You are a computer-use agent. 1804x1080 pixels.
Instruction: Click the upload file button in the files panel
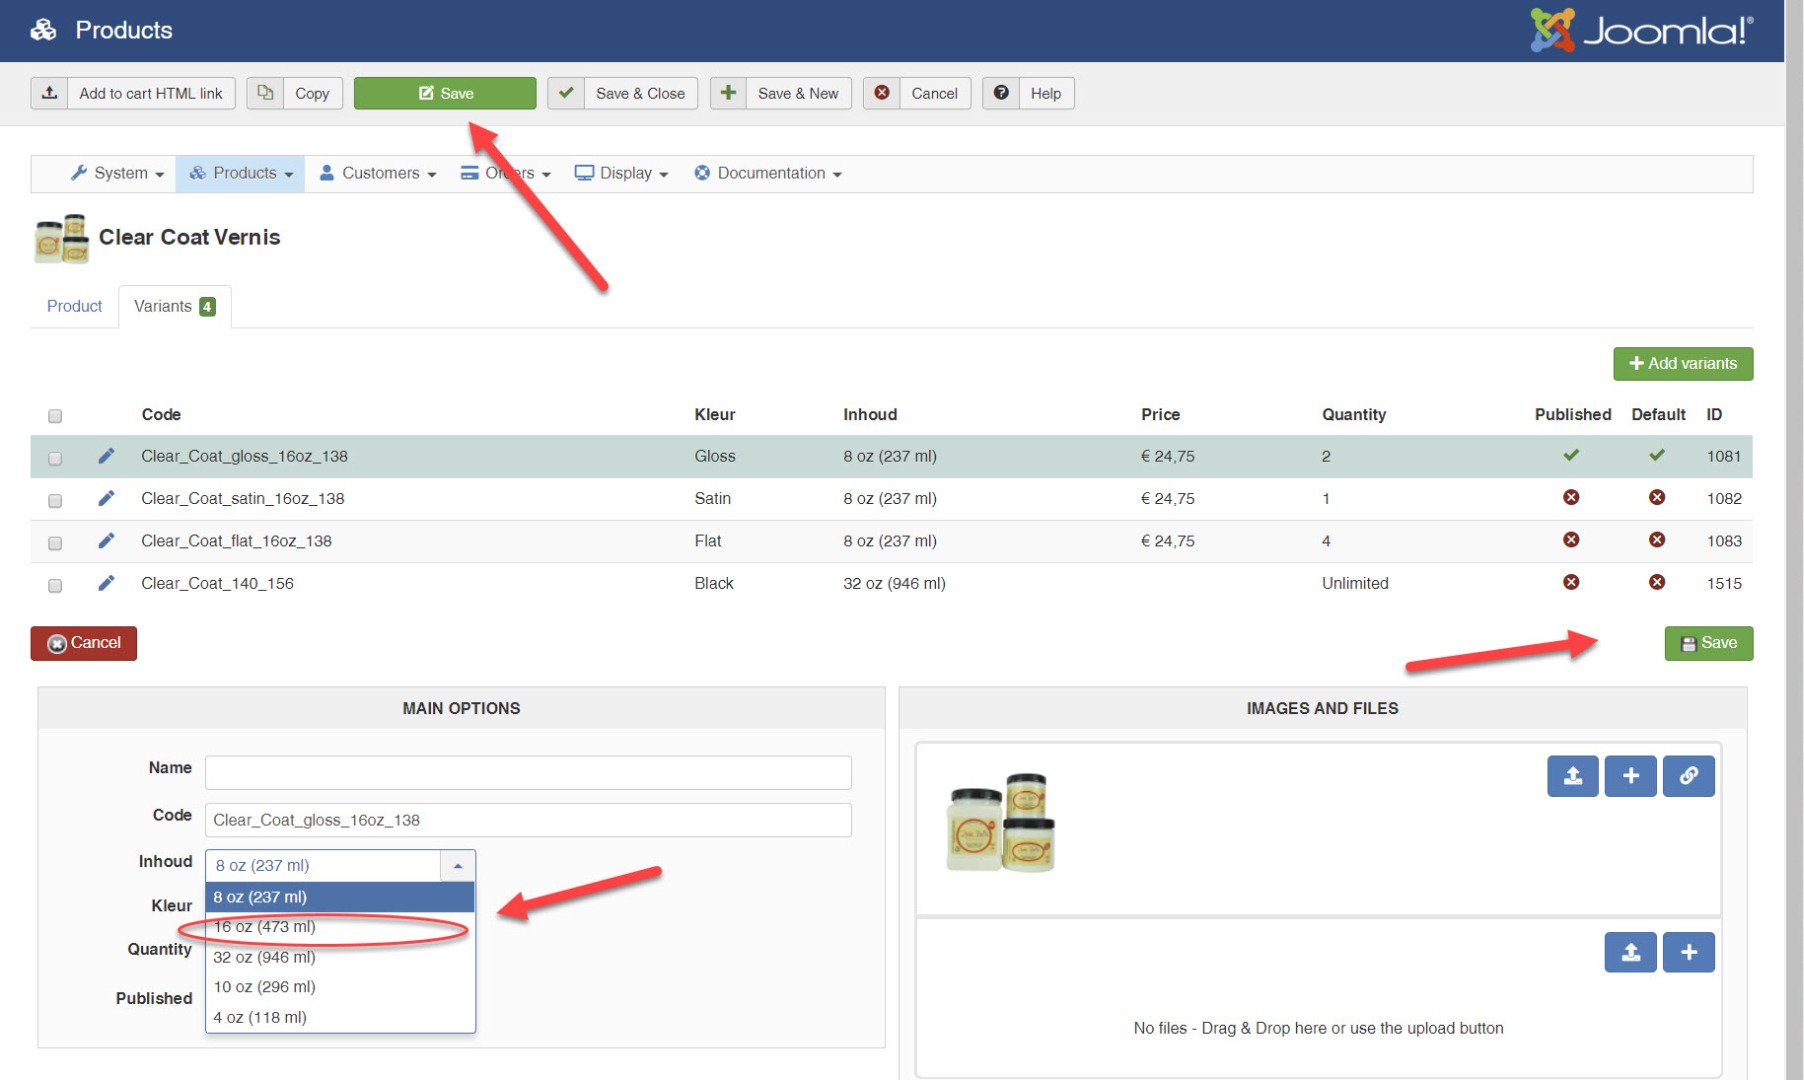point(1630,952)
